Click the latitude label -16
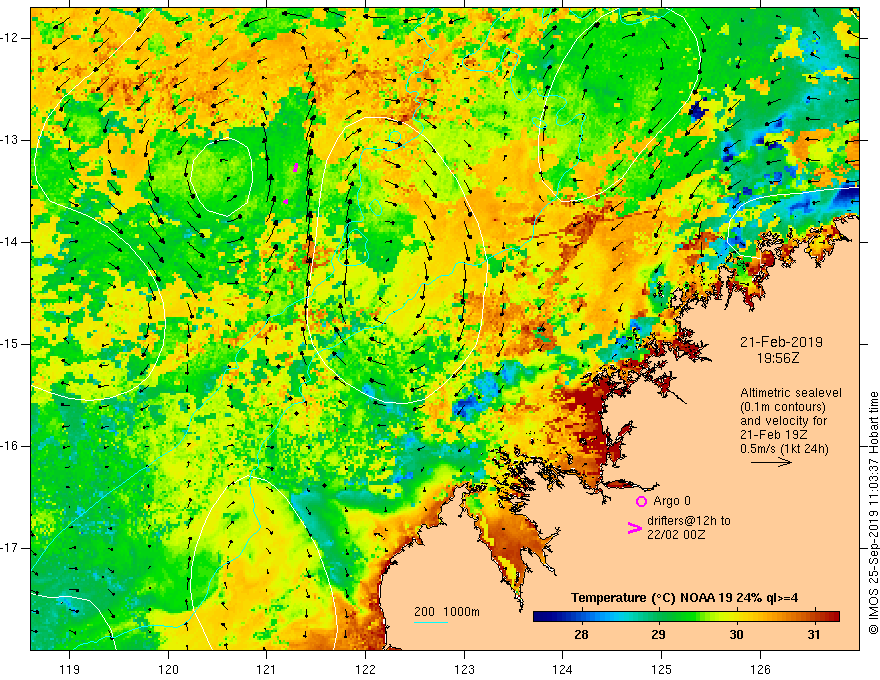 [10, 446]
